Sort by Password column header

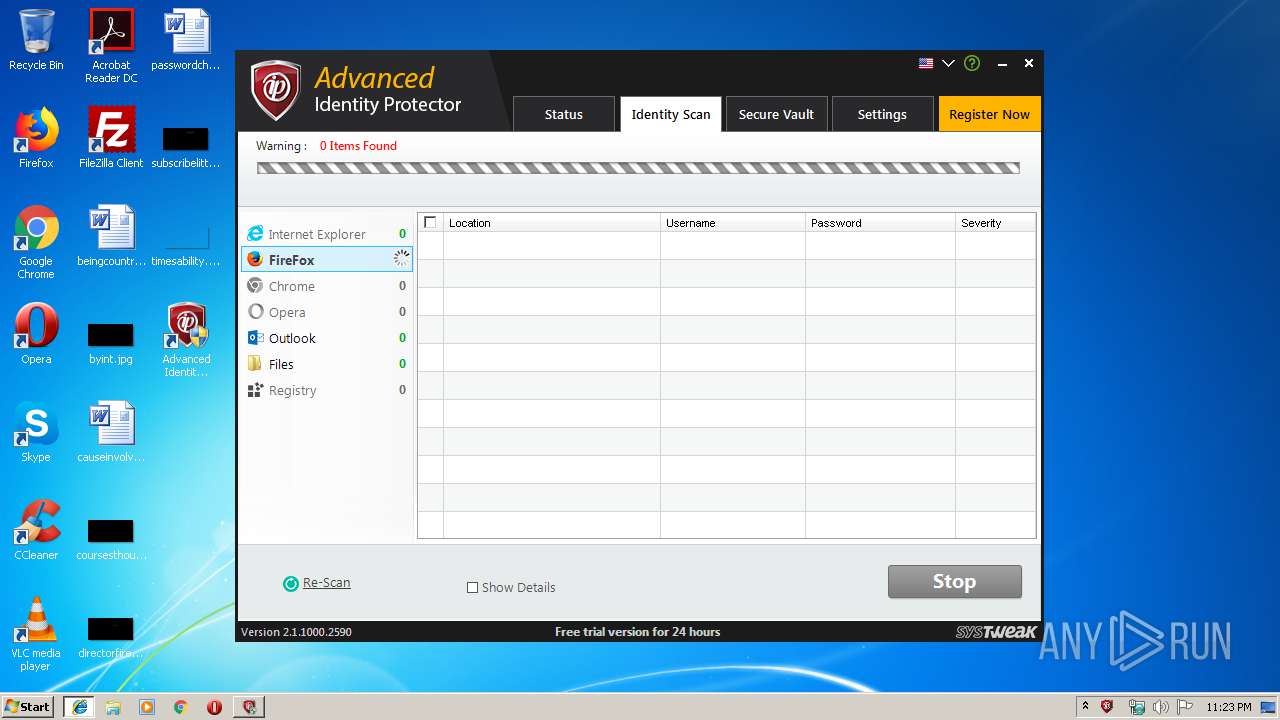pyautogui.click(x=880, y=222)
